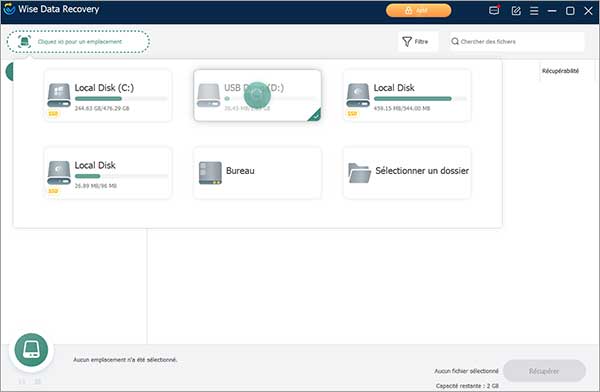Image resolution: width=600 pixels, height=392 pixels.
Task: Select the Local Disk 544.00 MB card
Action: tap(407, 96)
